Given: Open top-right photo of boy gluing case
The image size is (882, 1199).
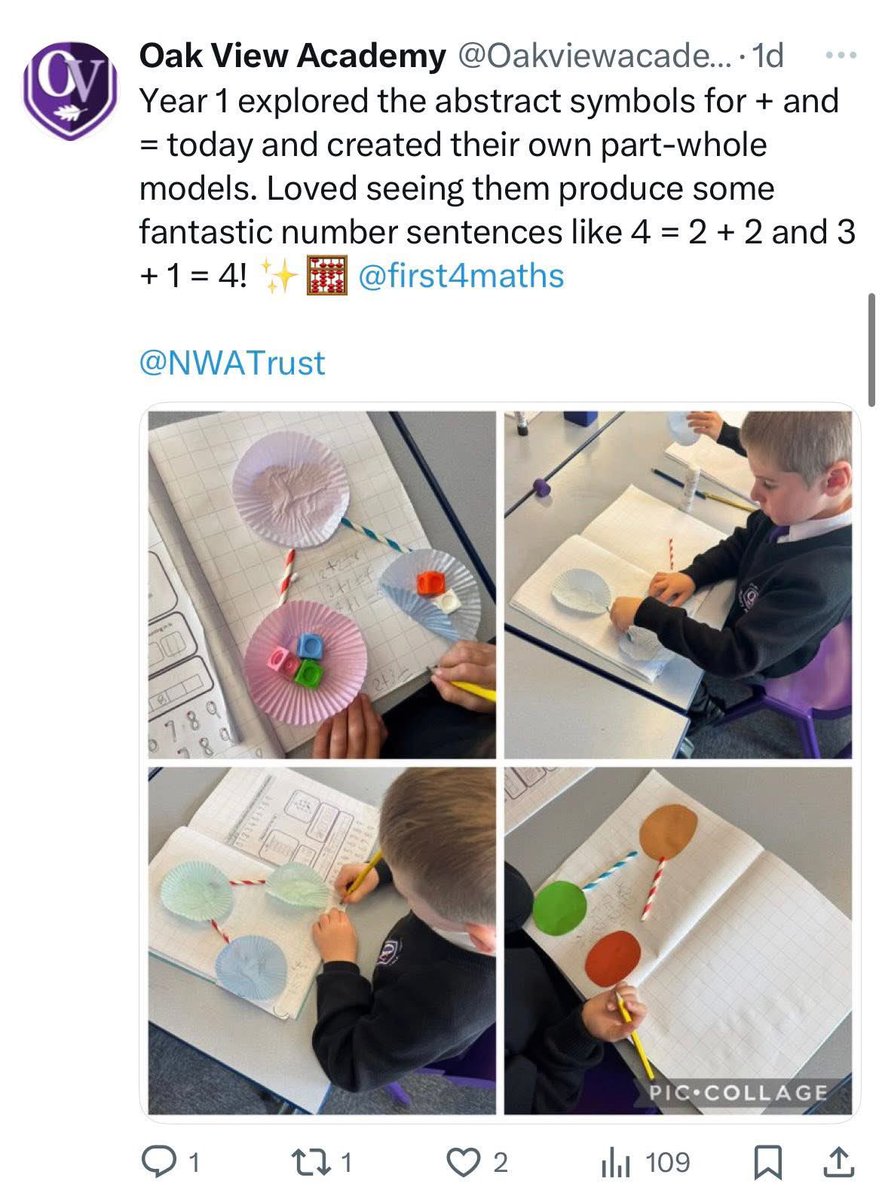Looking at the screenshot, I should click(678, 585).
